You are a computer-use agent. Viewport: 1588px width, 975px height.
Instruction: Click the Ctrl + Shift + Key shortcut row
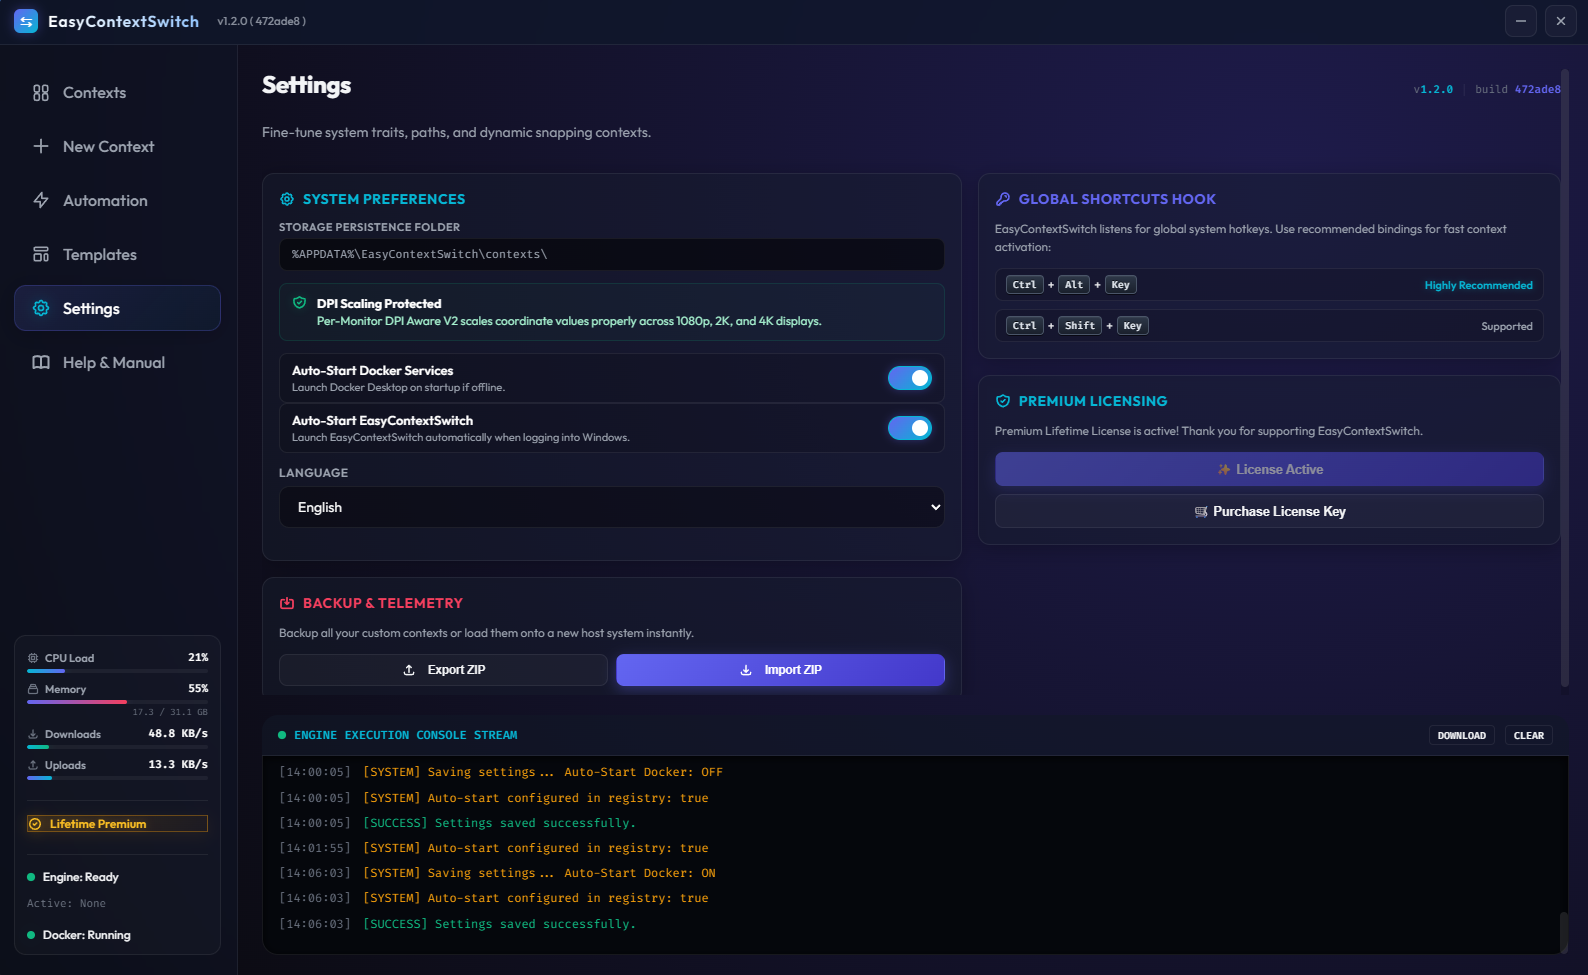(x=1269, y=326)
